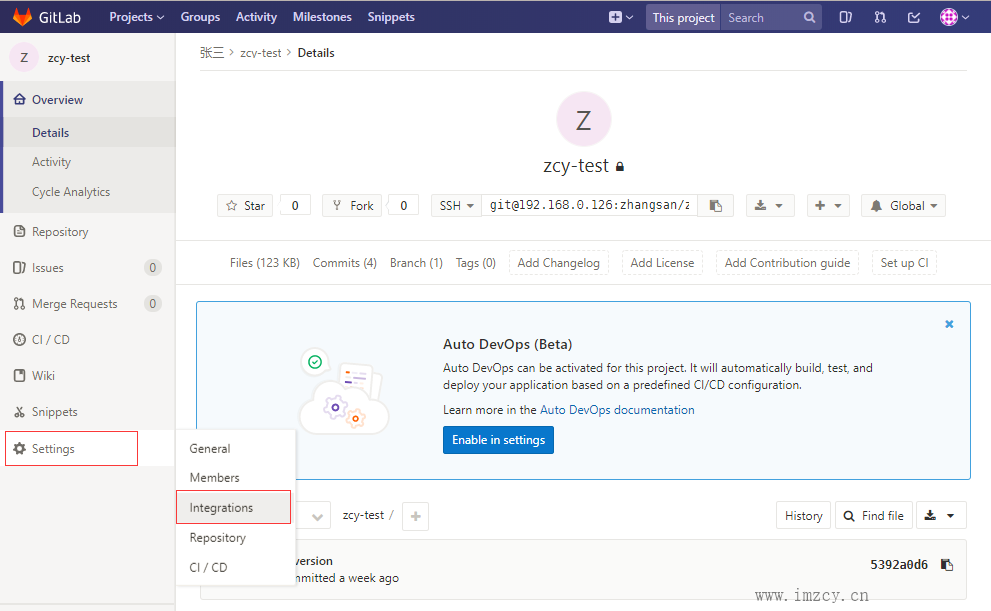
Task: Copy the SSH clone URL to clipboard
Action: click(x=716, y=205)
